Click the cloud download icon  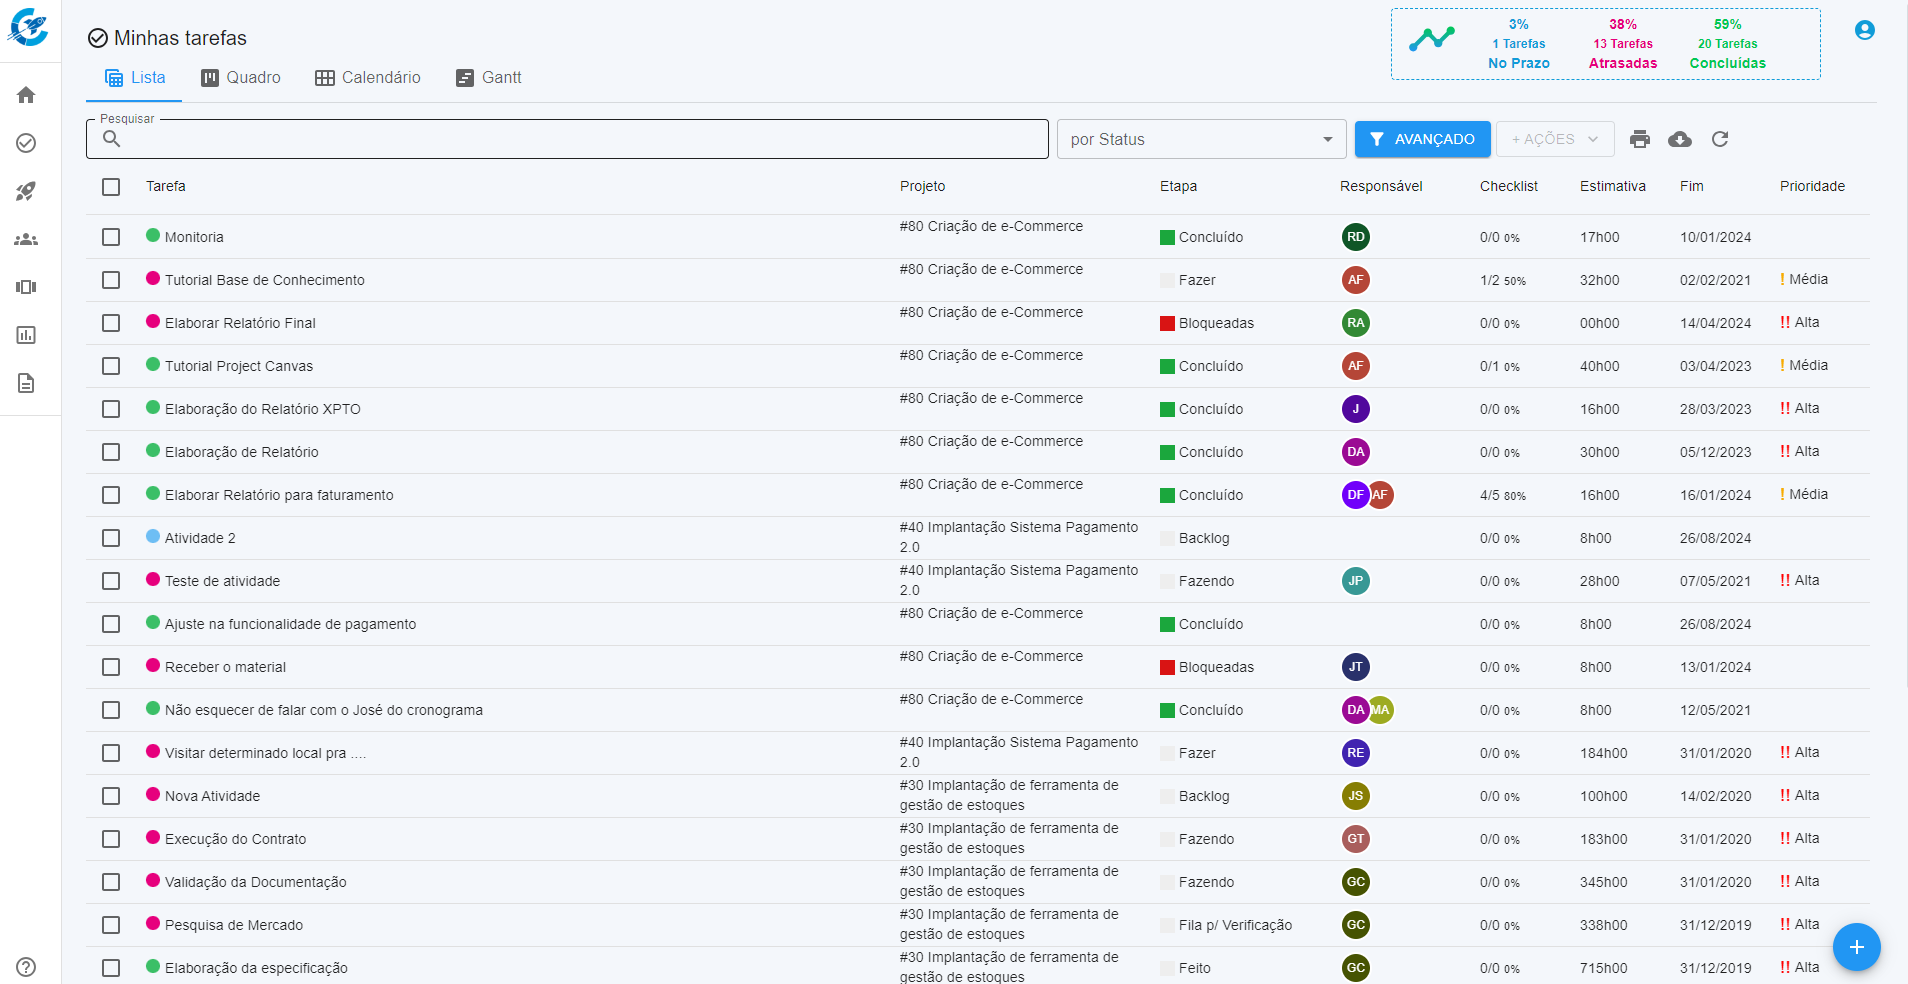click(1680, 139)
